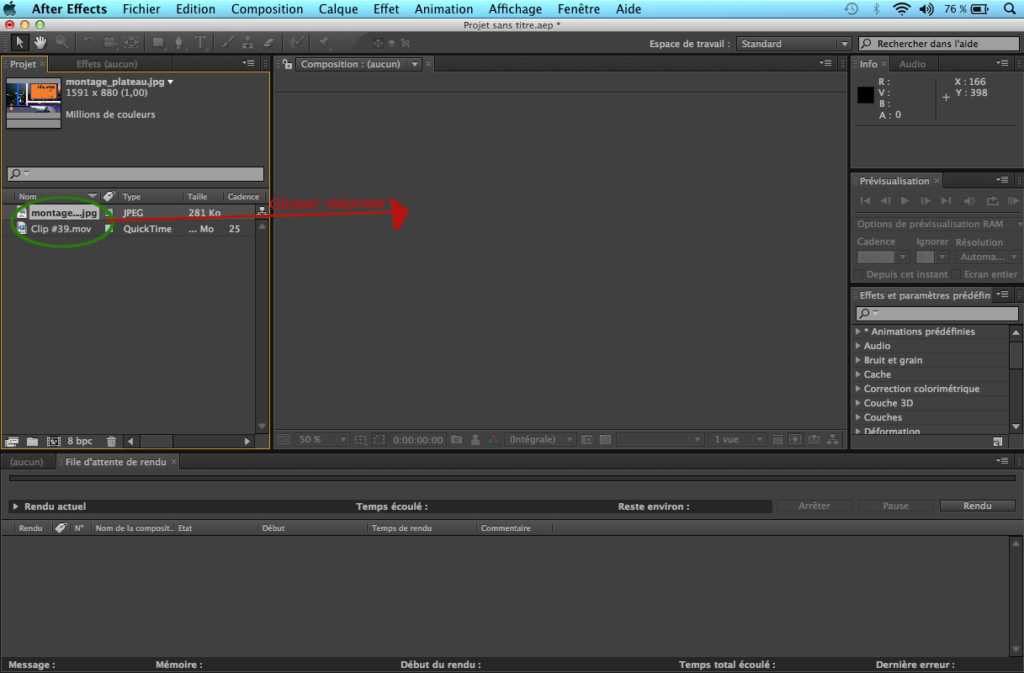Click the montage_plateau.jpg thumbnail preview
The image size is (1024, 673).
pos(33,102)
